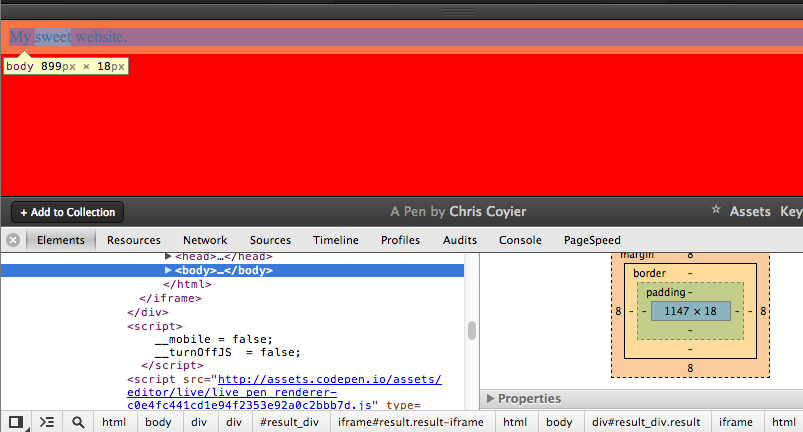Switch to the Console tab
Image resolution: width=803 pixels, height=432 pixels.
coord(520,240)
